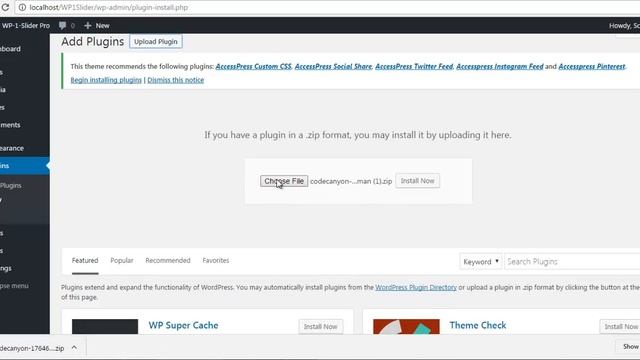Viewport: 640px width, 360px height.
Task: Click the Upload Plugin button
Action: [x=156, y=42]
